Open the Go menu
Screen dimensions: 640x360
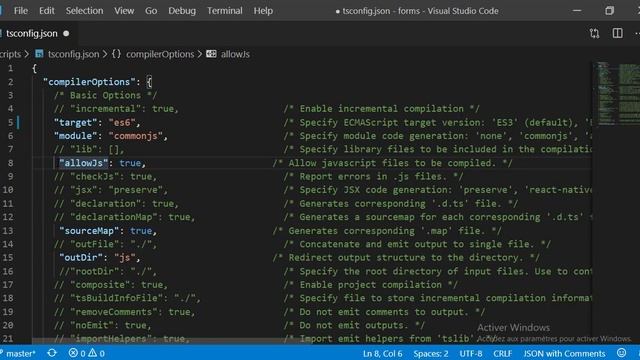151,11
